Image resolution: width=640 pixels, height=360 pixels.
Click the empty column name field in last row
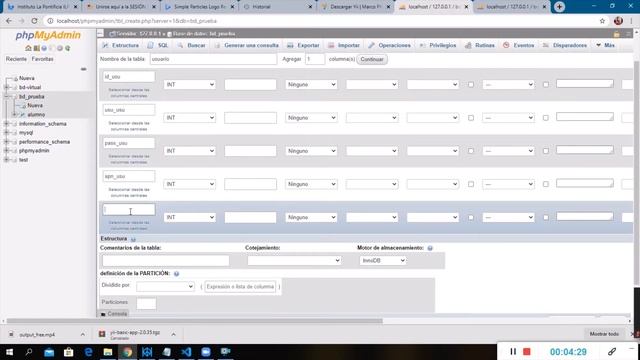point(129,210)
